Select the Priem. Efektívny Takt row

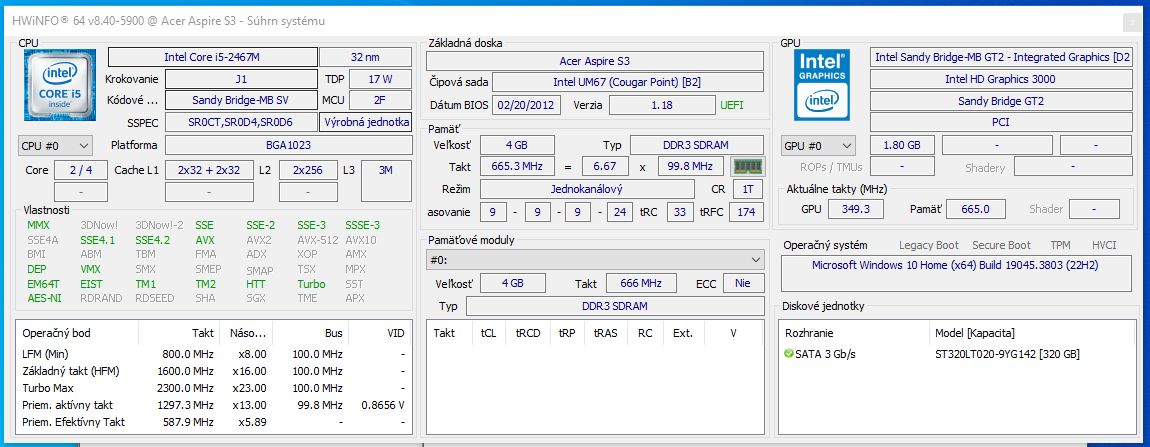pos(213,422)
